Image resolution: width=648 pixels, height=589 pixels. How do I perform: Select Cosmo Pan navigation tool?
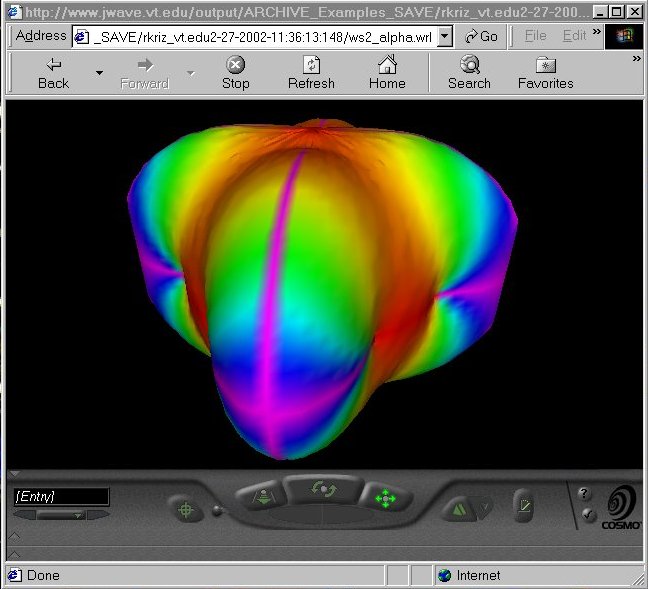pos(386,498)
